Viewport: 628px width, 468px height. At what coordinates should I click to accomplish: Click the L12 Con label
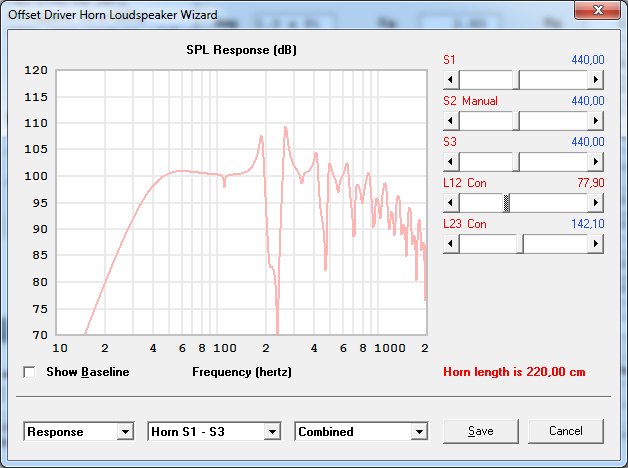tap(465, 183)
